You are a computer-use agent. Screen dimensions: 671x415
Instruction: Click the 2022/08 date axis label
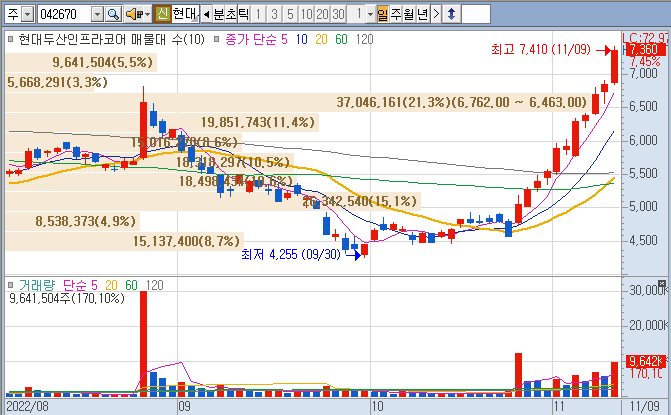pos(28,406)
